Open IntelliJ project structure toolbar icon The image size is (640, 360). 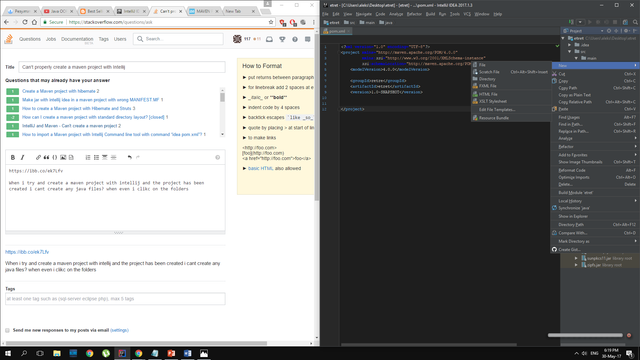(625, 22)
